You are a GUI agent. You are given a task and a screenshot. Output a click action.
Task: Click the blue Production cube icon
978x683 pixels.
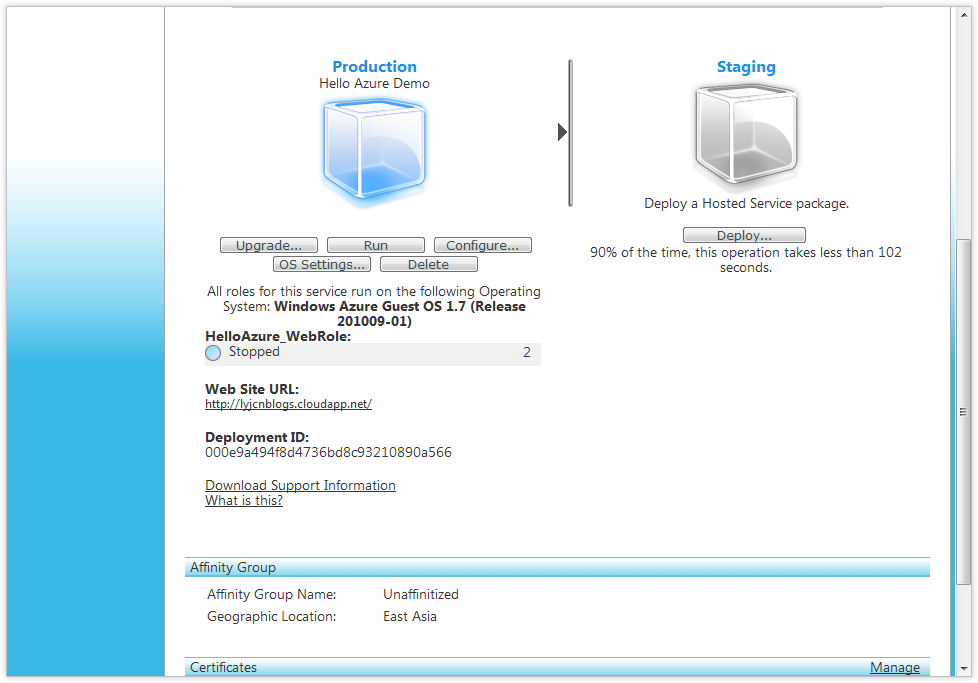pos(374,152)
